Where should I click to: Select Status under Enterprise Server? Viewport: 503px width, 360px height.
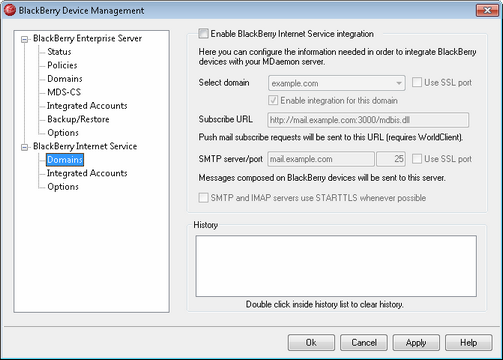tap(59, 52)
